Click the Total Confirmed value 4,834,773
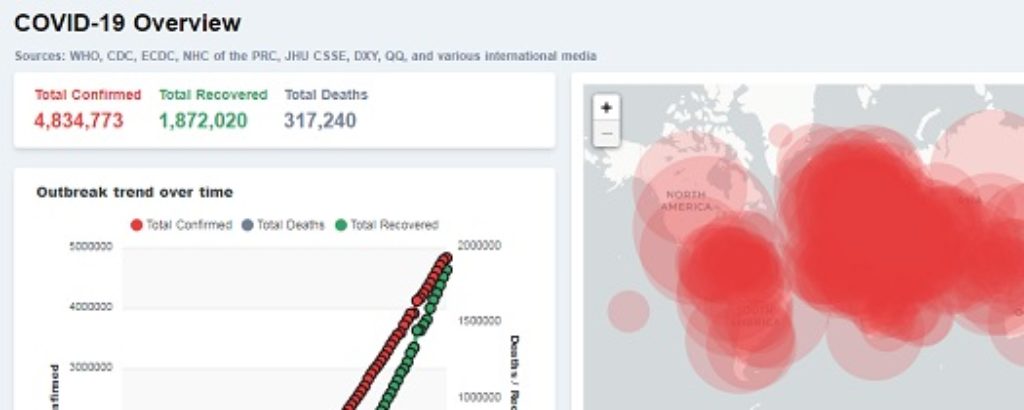 [78, 121]
